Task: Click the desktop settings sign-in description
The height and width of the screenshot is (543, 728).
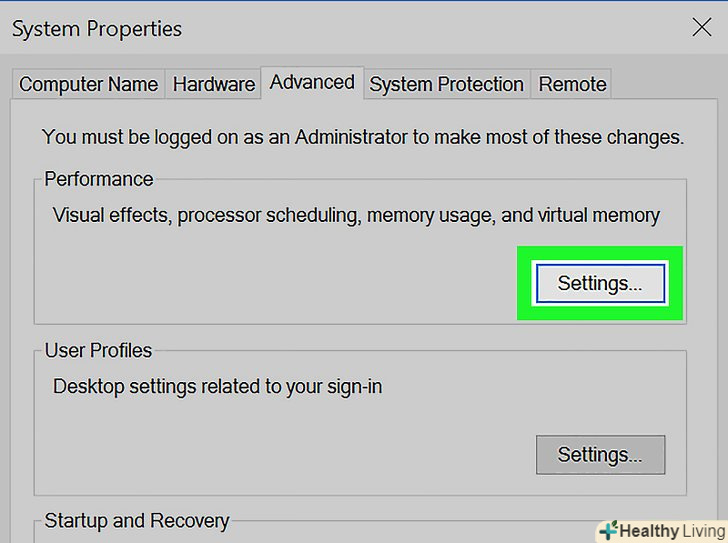Action: pos(217,386)
